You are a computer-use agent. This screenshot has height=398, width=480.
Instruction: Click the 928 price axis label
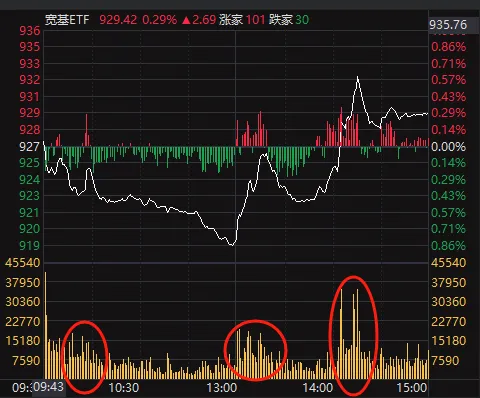[x=30, y=130]
